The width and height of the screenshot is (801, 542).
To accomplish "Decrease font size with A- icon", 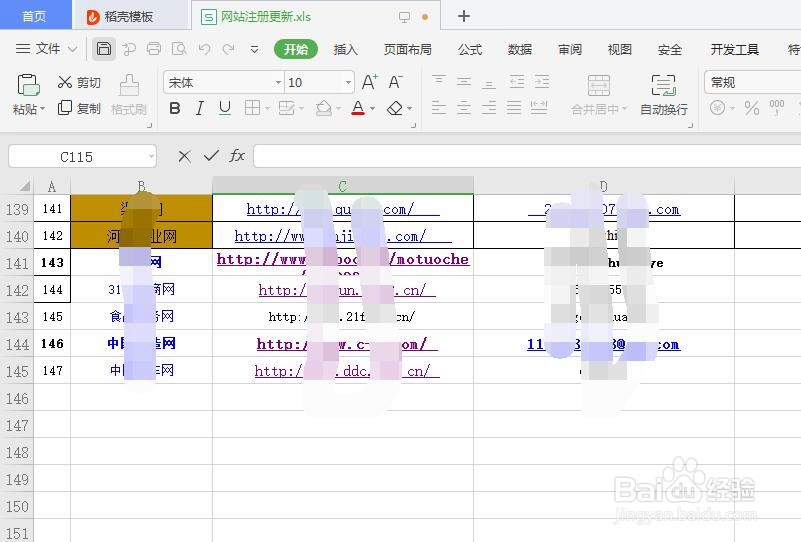I will (395, 82).
